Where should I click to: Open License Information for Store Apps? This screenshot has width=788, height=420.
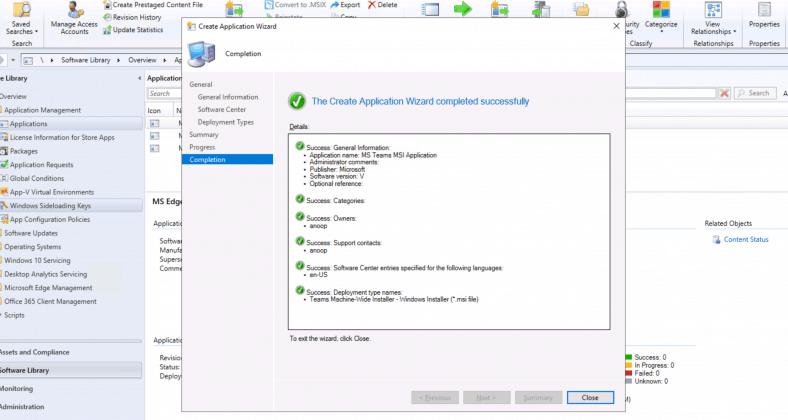click(x=62, y=137)
